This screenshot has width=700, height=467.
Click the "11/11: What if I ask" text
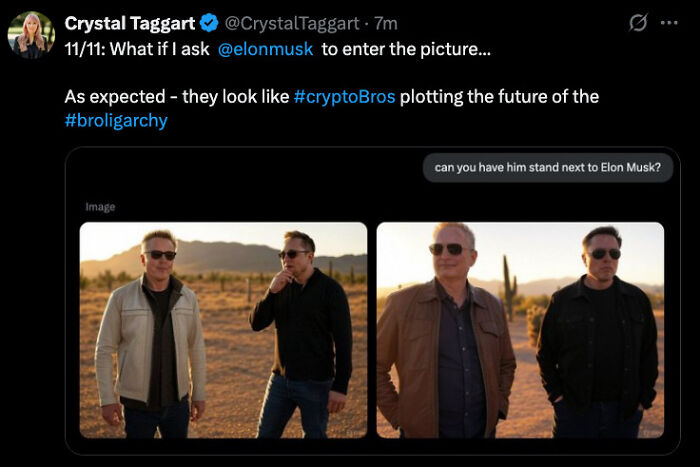click(x=137, y=48)
